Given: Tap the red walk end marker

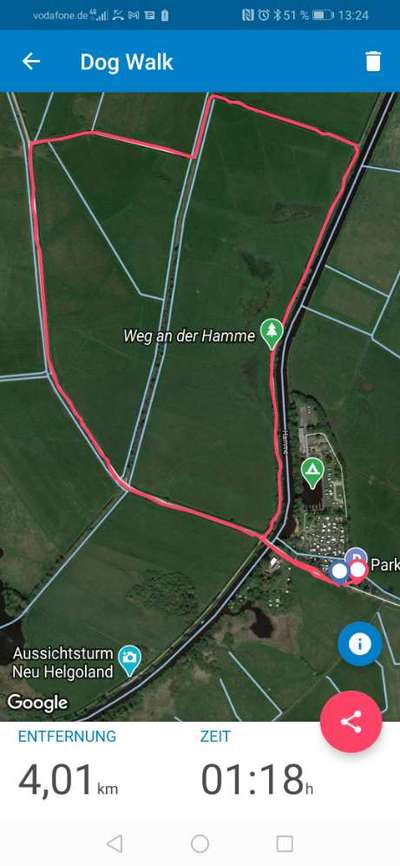Looking at the screenshot, I should click(358, 570).
